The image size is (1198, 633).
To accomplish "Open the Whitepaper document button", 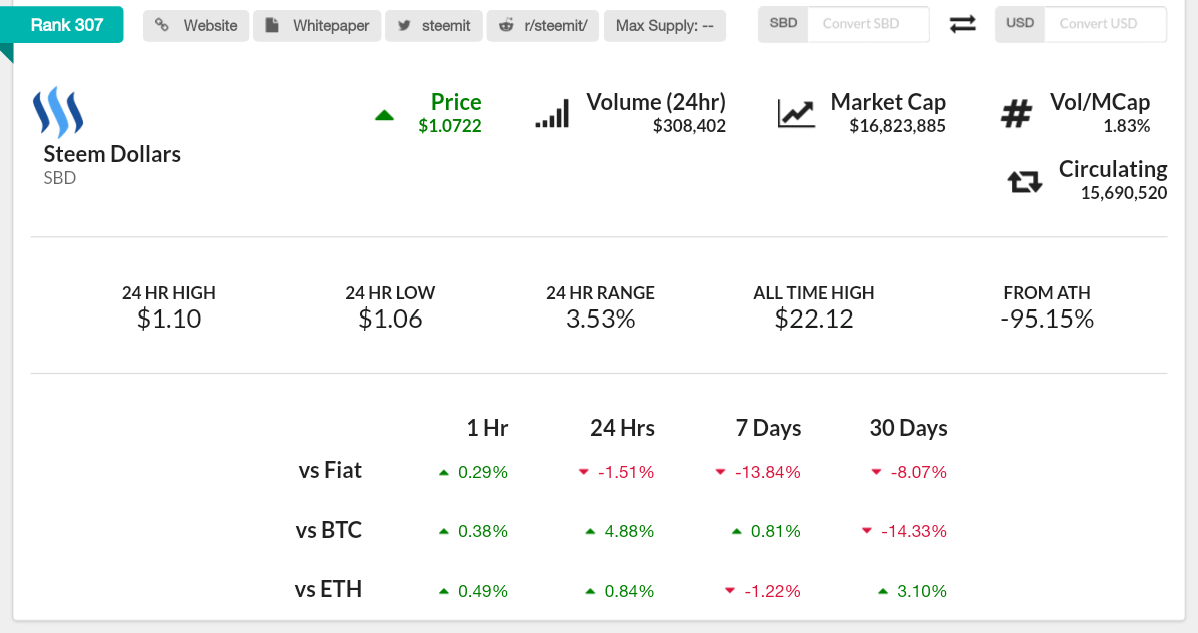I will 317,25.
